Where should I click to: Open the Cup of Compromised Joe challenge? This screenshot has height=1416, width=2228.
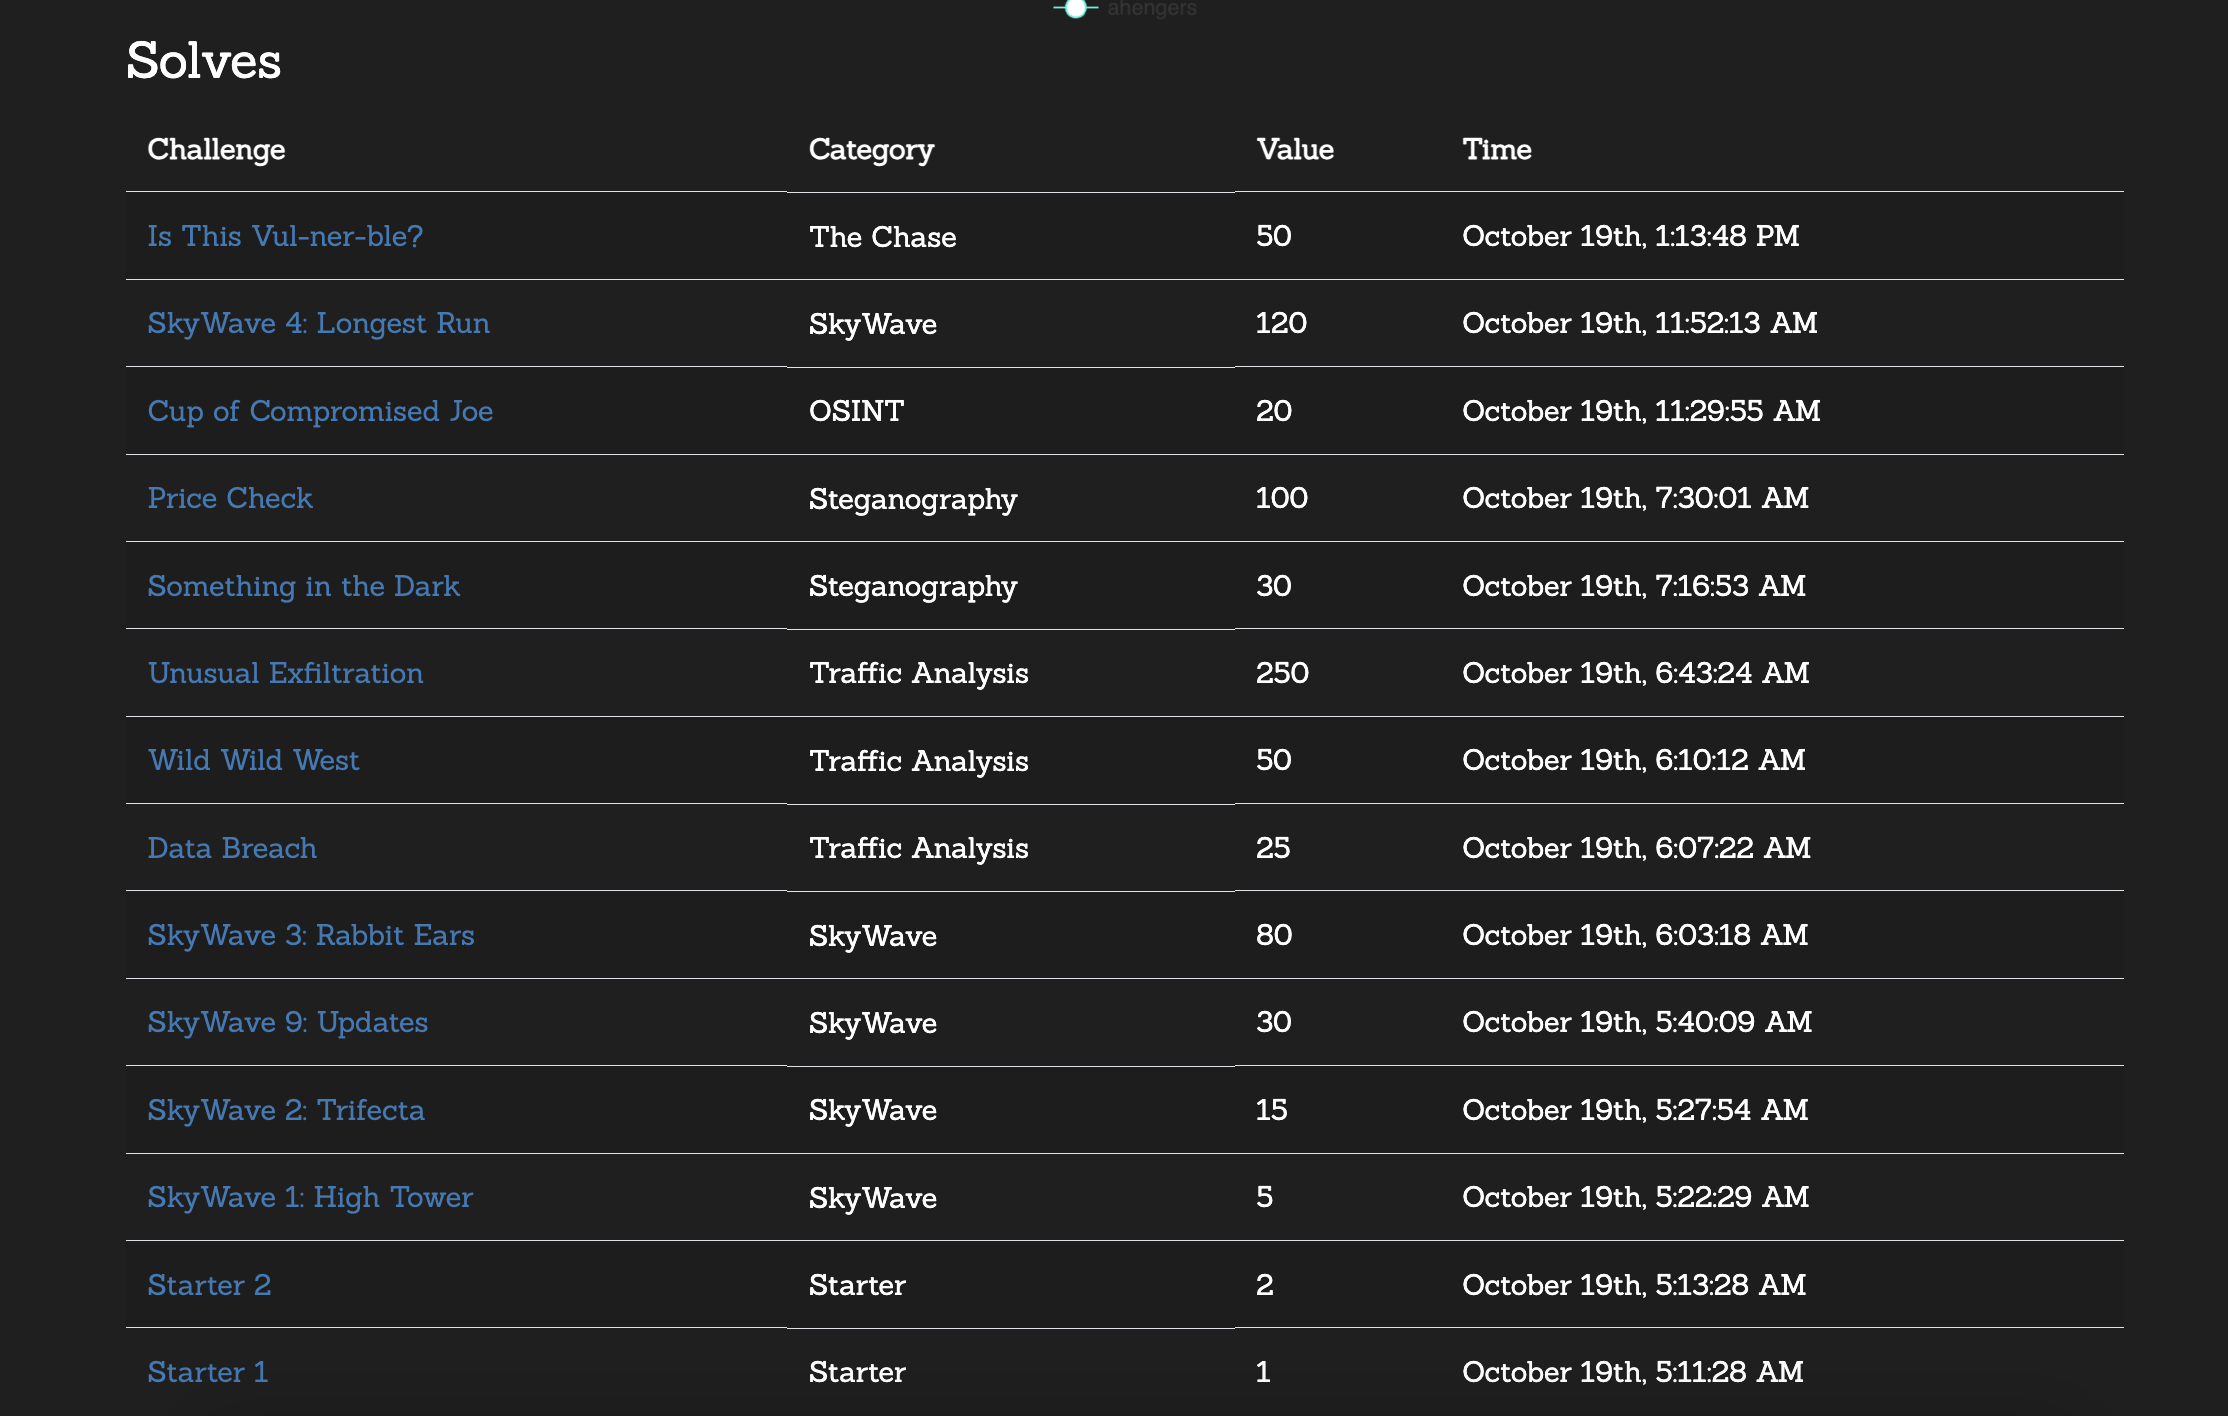tap(320, 411)
